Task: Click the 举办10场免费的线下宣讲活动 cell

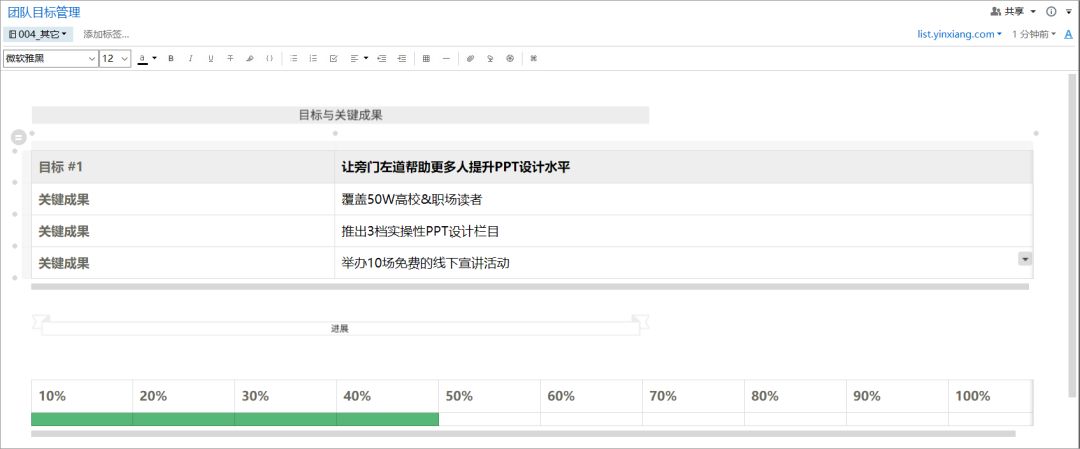Action: coord(683,262)
